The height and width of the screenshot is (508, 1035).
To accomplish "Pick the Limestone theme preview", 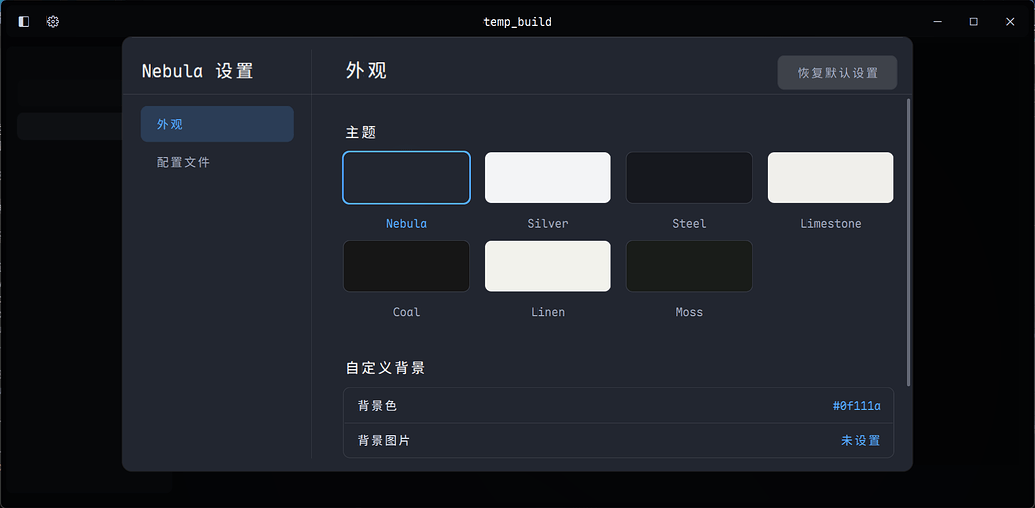I will click(x=830, y=177).
